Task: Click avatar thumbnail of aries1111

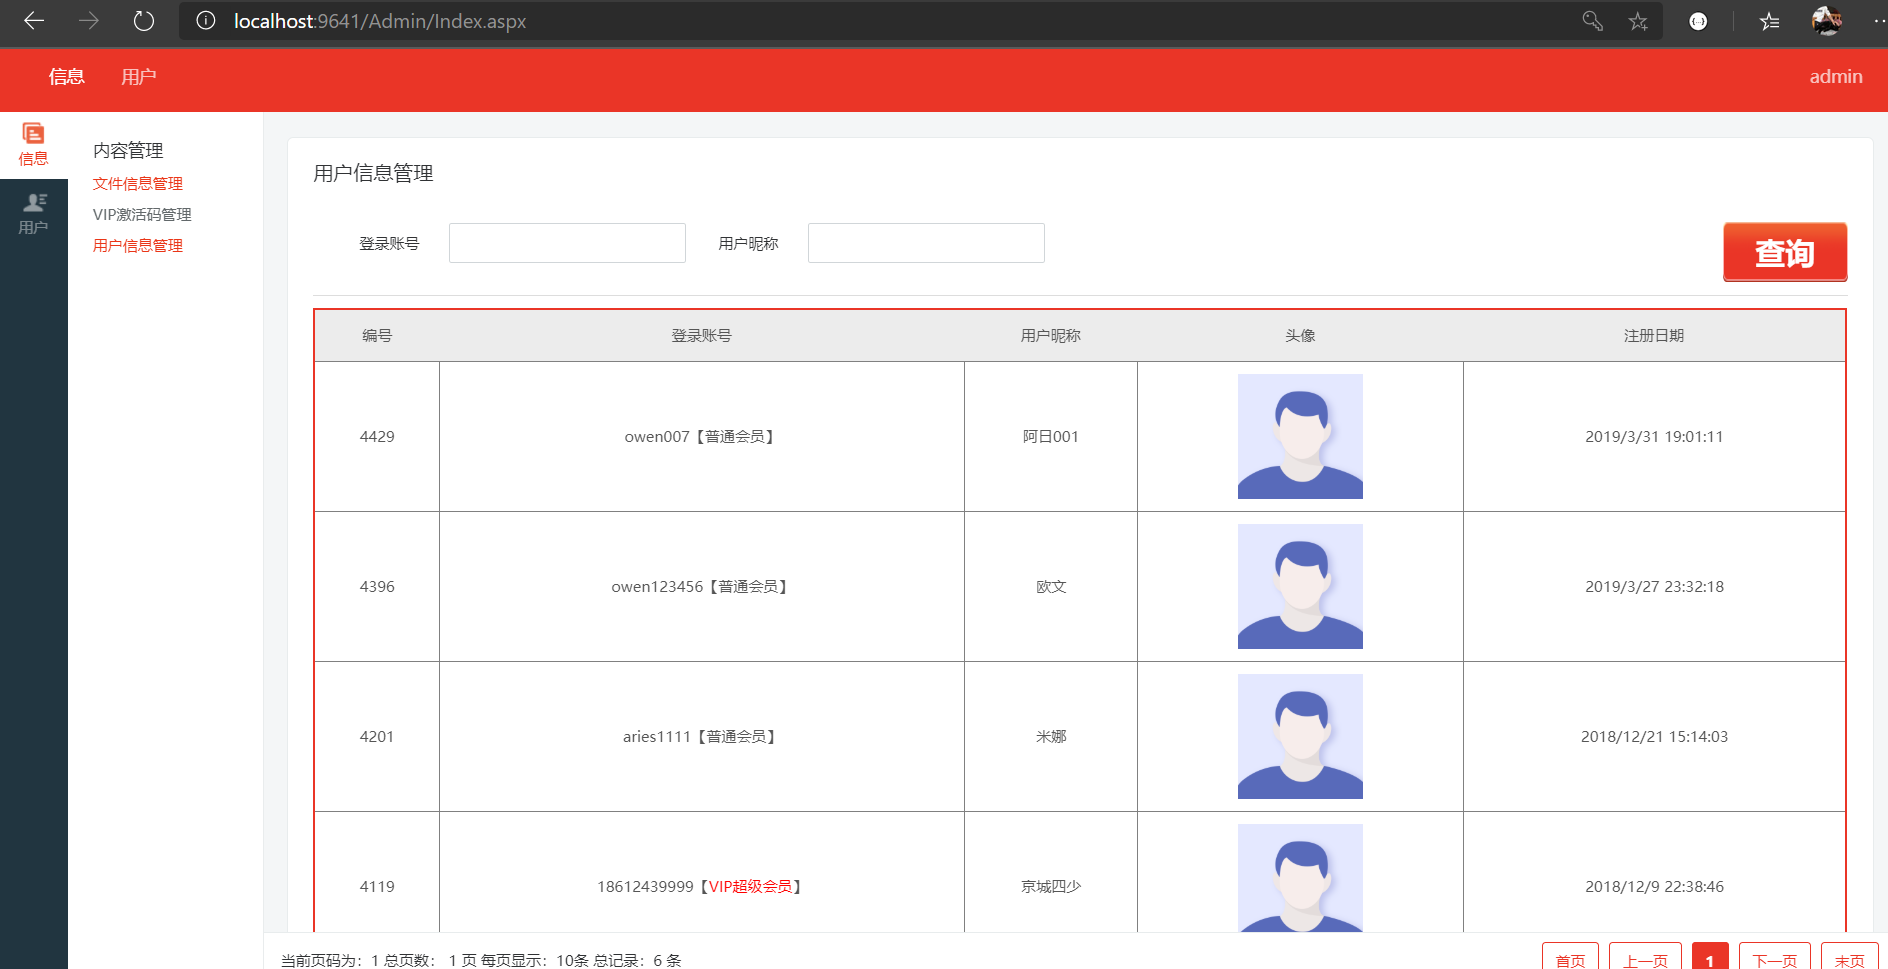Action: click(1300, 737)
